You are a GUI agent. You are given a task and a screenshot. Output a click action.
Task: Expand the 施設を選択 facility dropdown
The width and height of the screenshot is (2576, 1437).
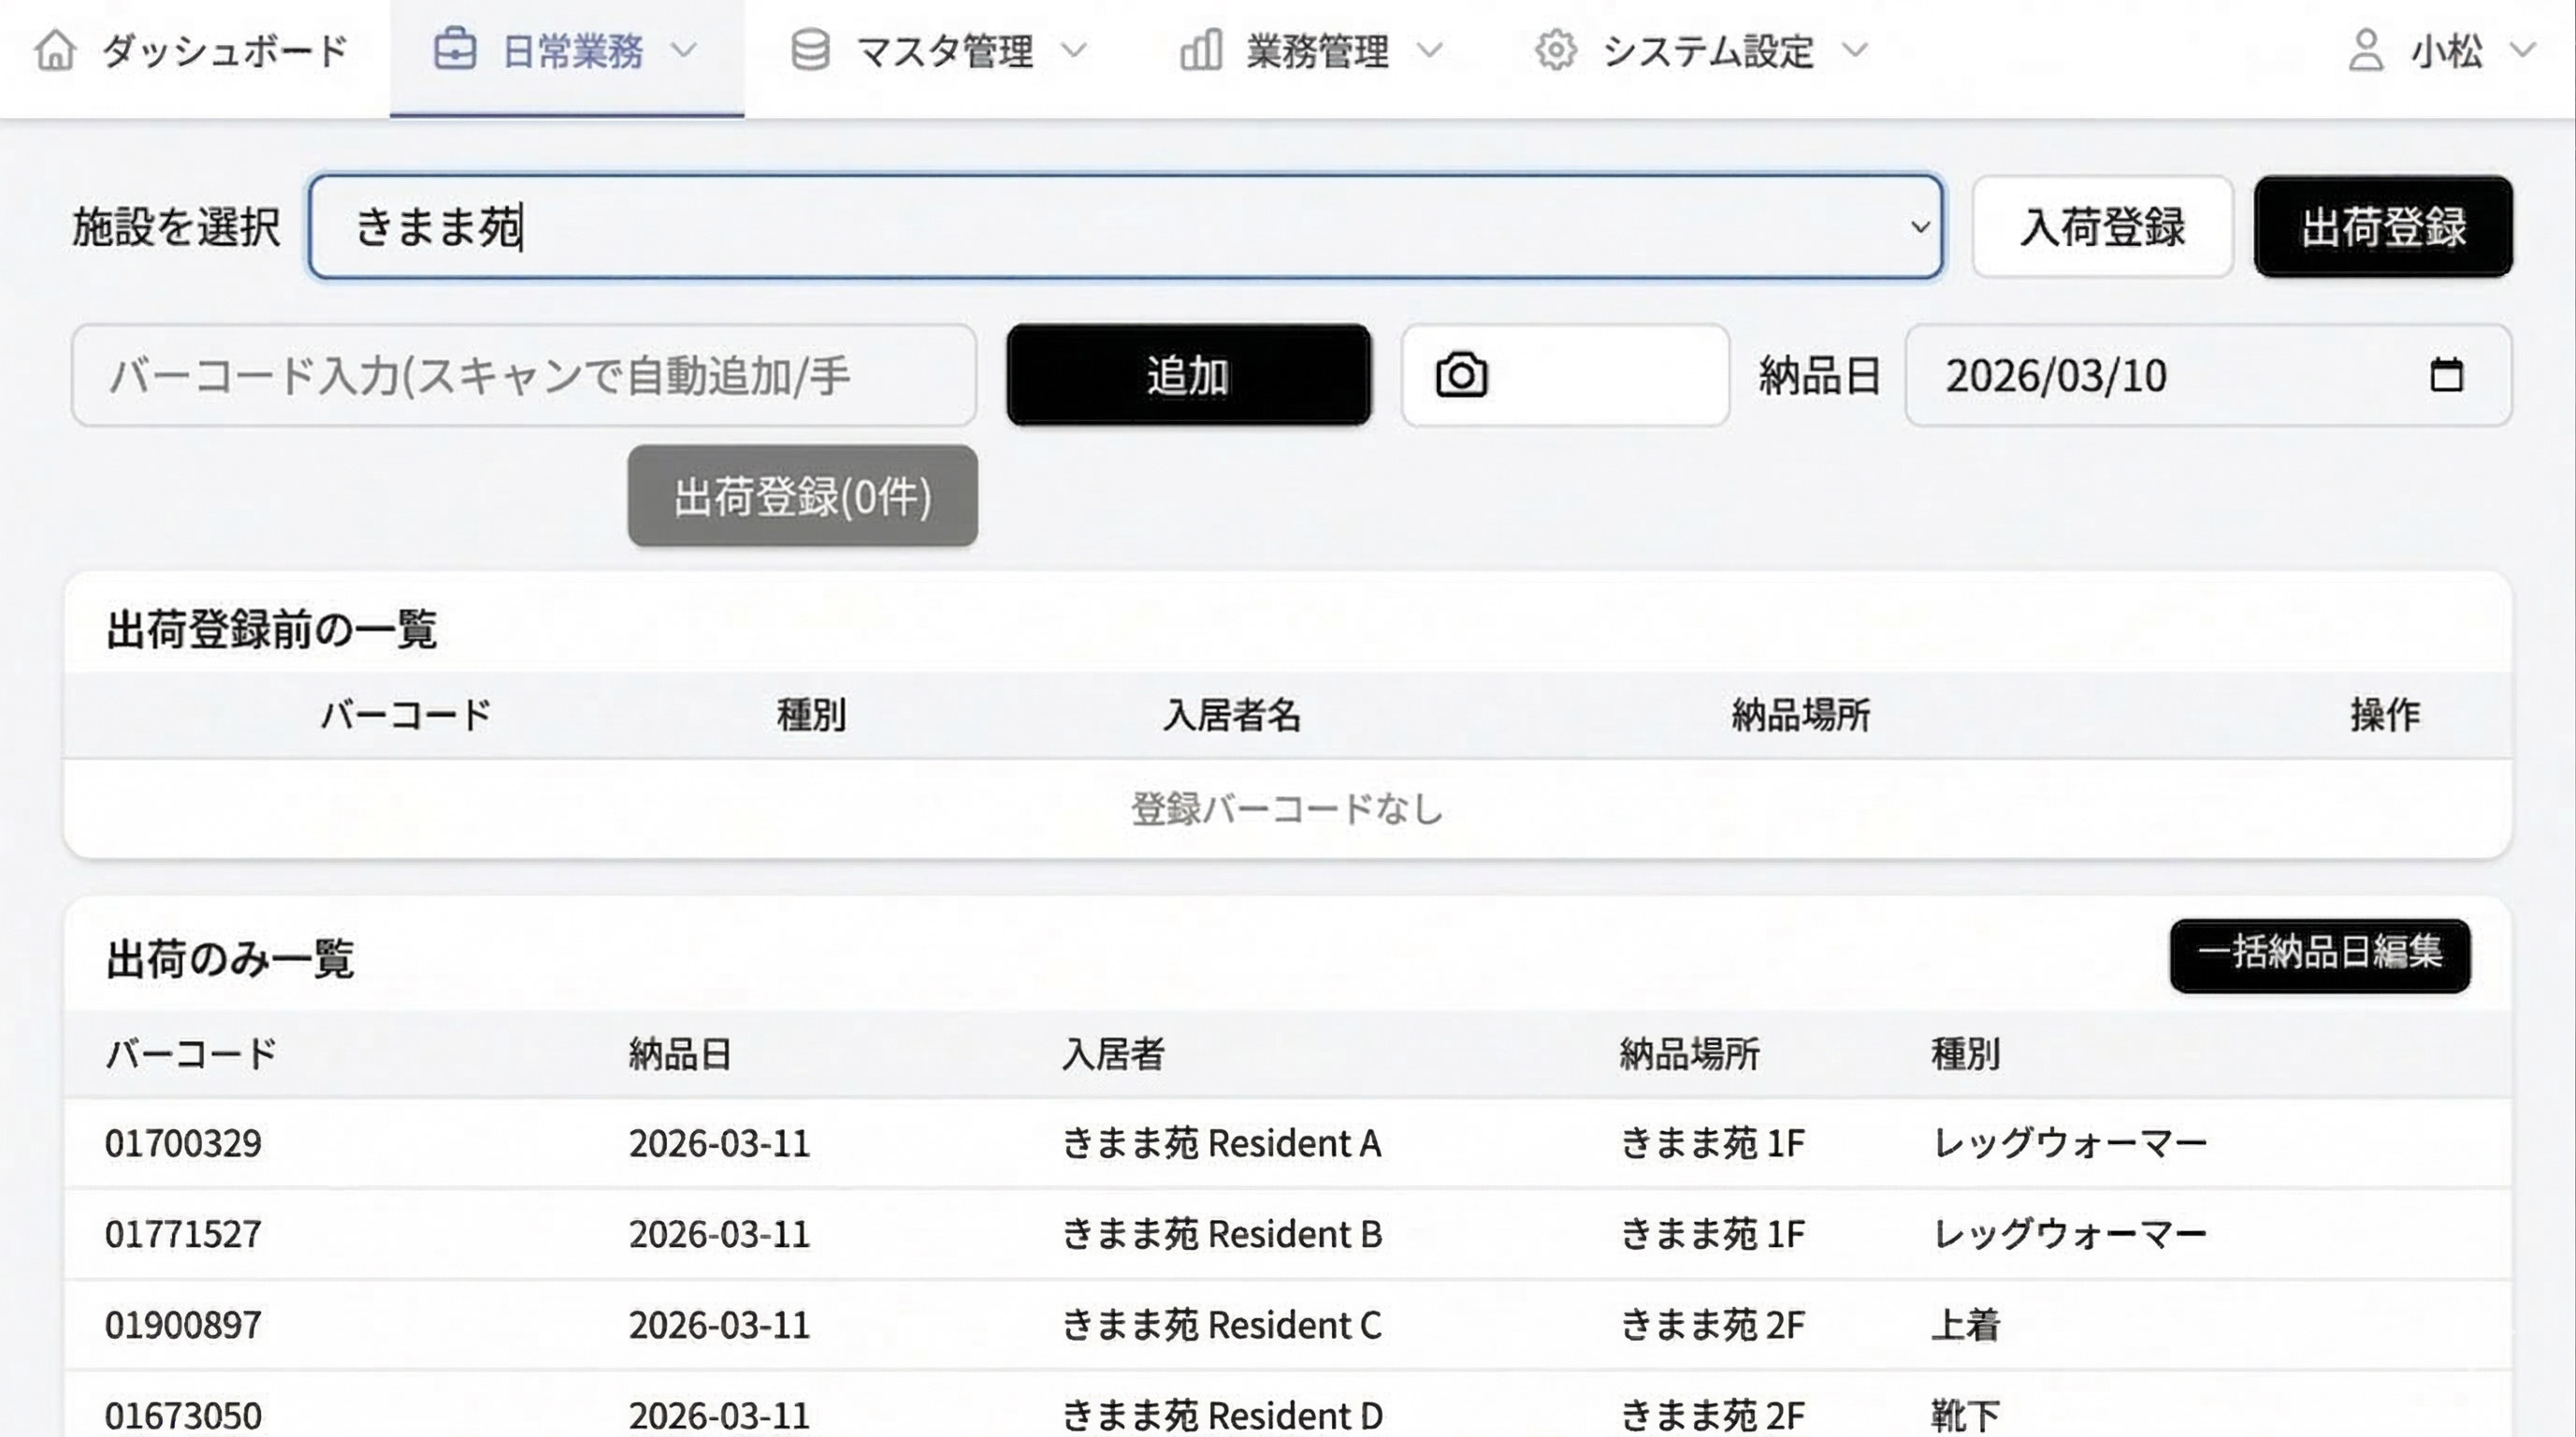click(1919, 227)
